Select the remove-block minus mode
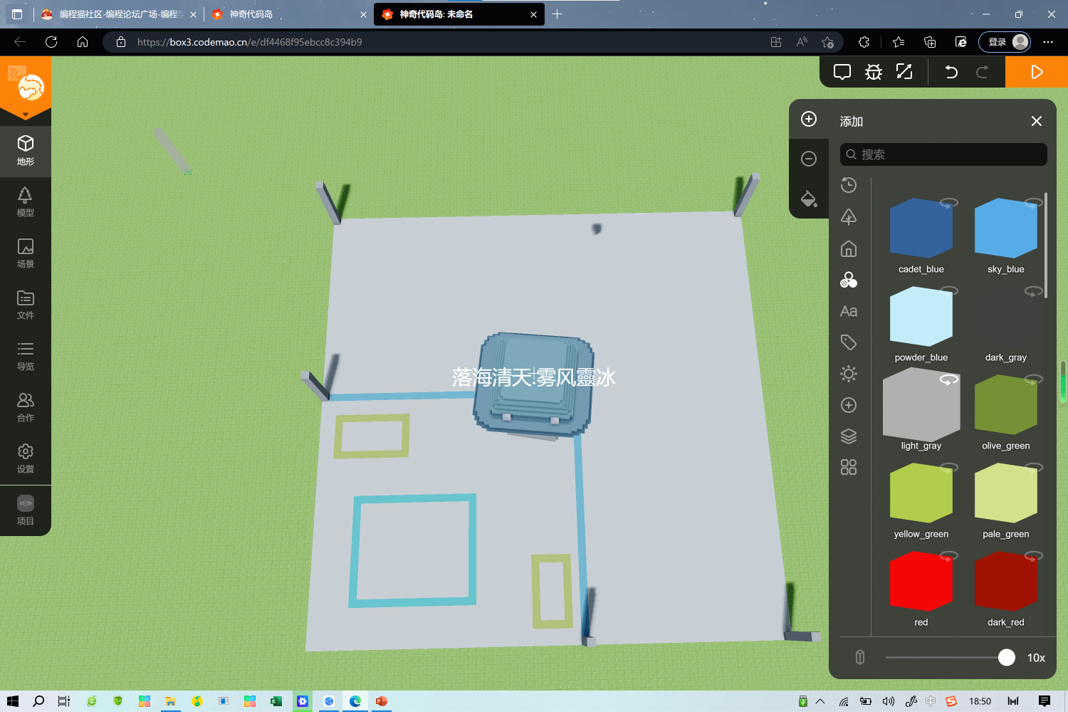The height and width of the screenshot is (712, 1068). (808, 159)
